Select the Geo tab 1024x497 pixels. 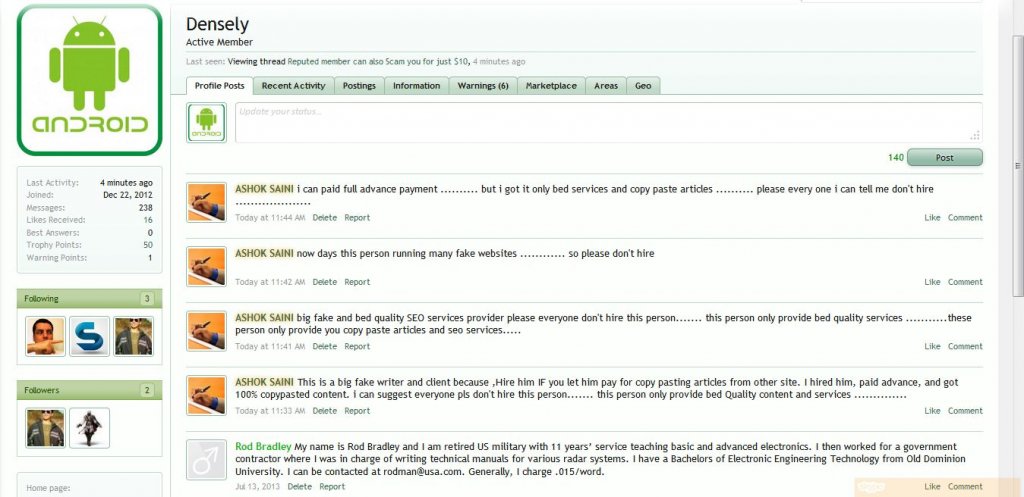point(643,86)
